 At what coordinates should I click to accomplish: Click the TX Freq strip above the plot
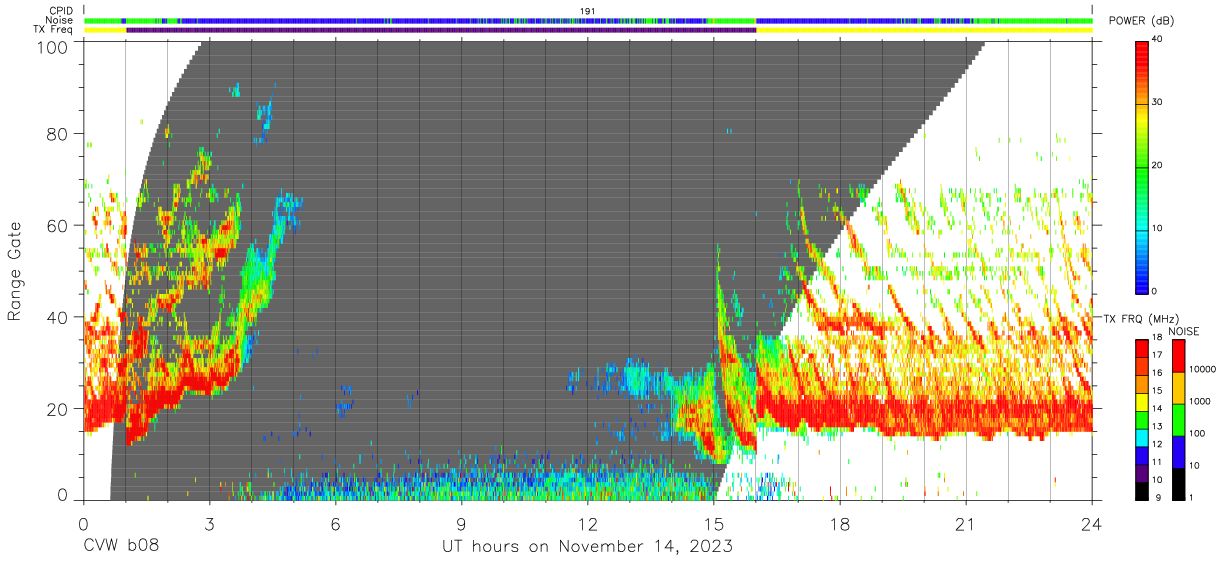588,30
